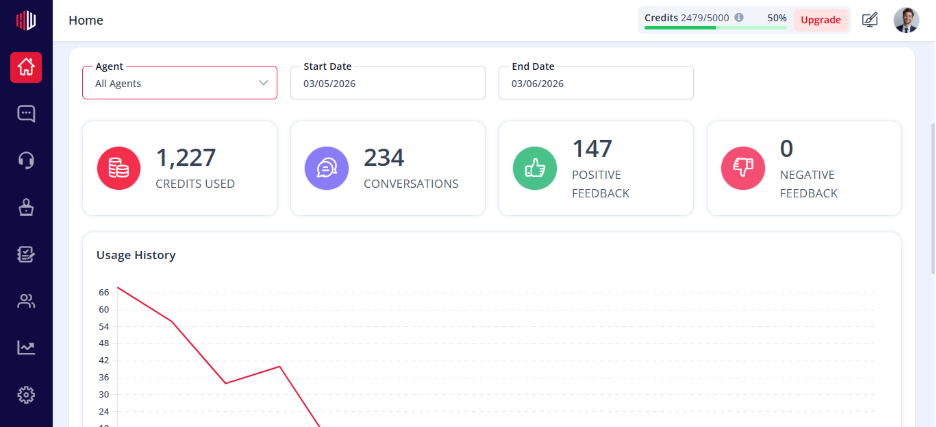This screenshot has height=427, width=936.
Task: Click the app logo in the sidebar
Action: click(26, 20)
